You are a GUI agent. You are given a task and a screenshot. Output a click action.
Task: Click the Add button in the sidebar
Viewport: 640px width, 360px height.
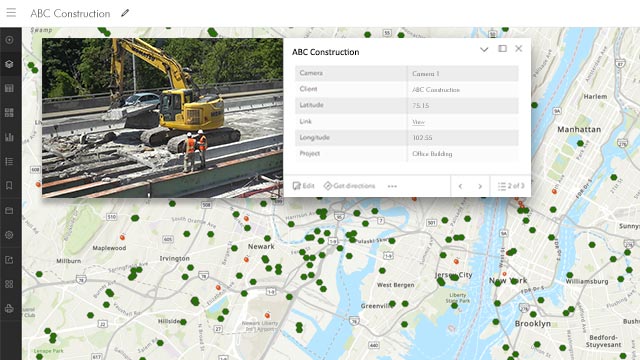click(9, 40)
